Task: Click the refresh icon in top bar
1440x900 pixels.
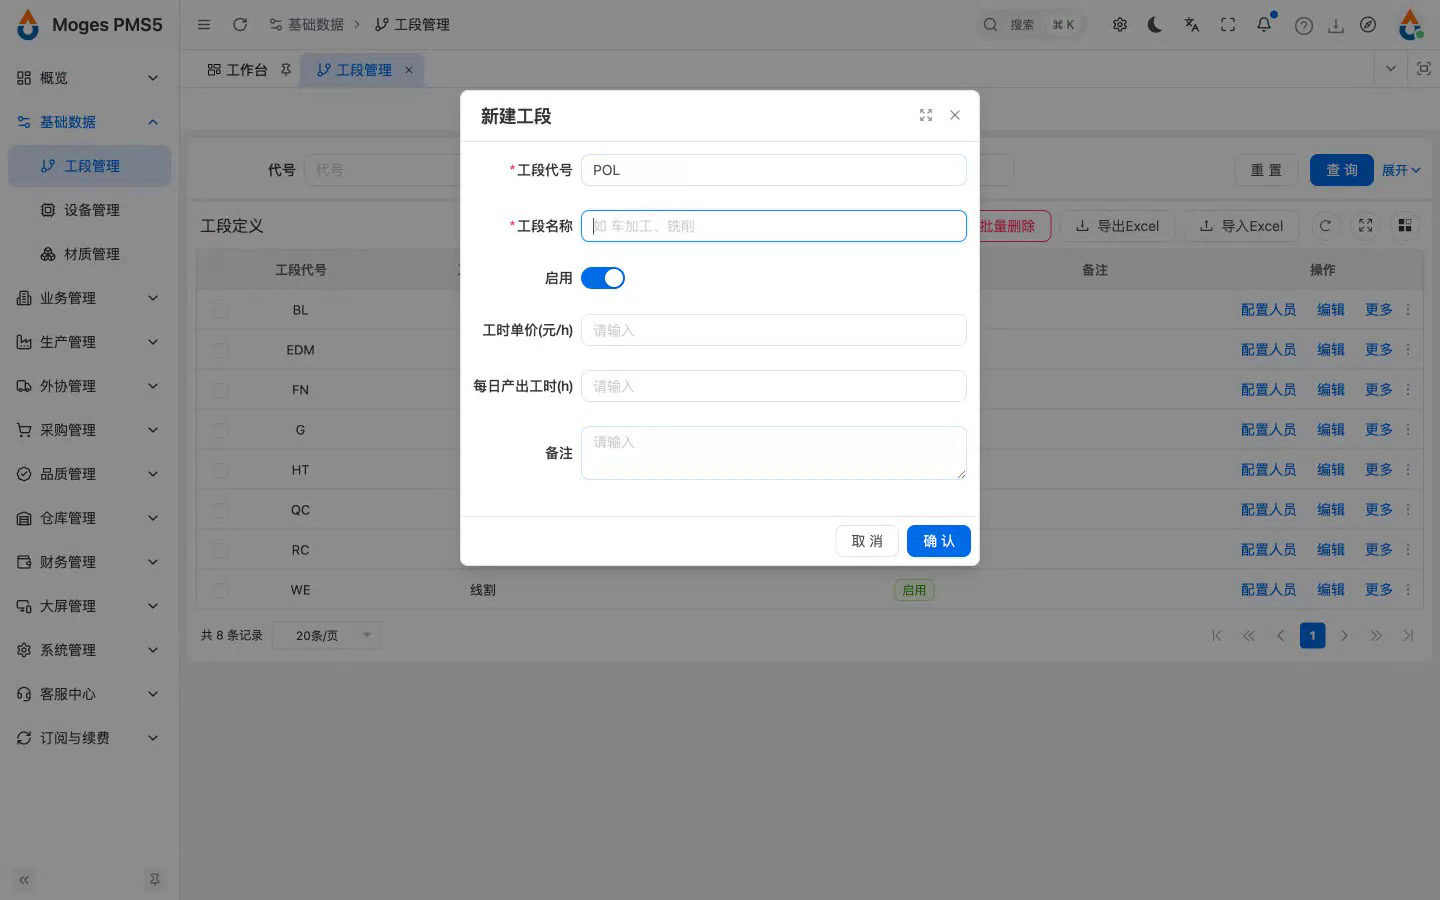Action: click(x=240, y=25)
